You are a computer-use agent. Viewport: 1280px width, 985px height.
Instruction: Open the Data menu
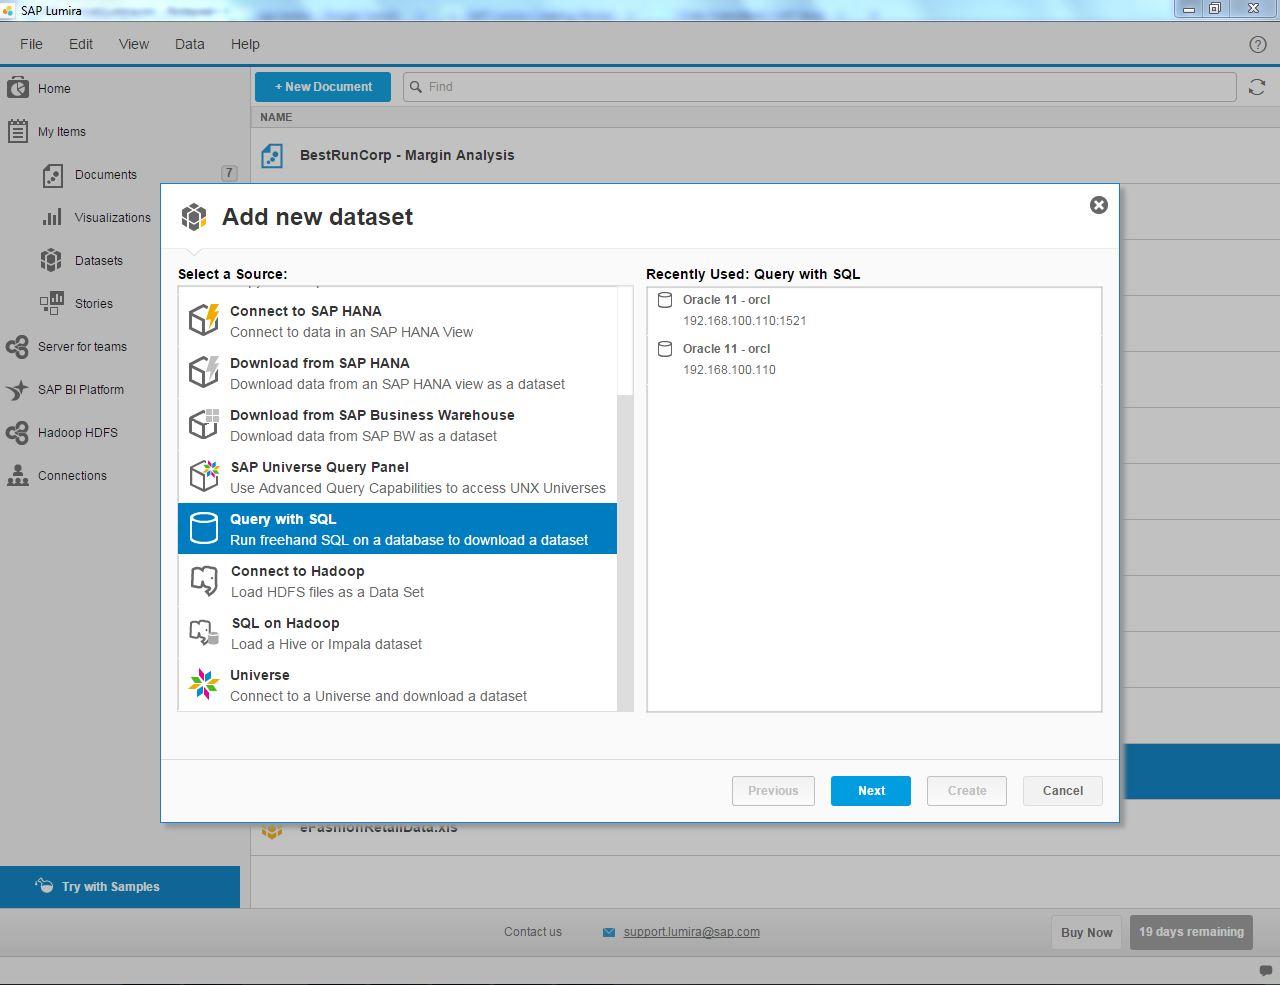tap(189, 44)
